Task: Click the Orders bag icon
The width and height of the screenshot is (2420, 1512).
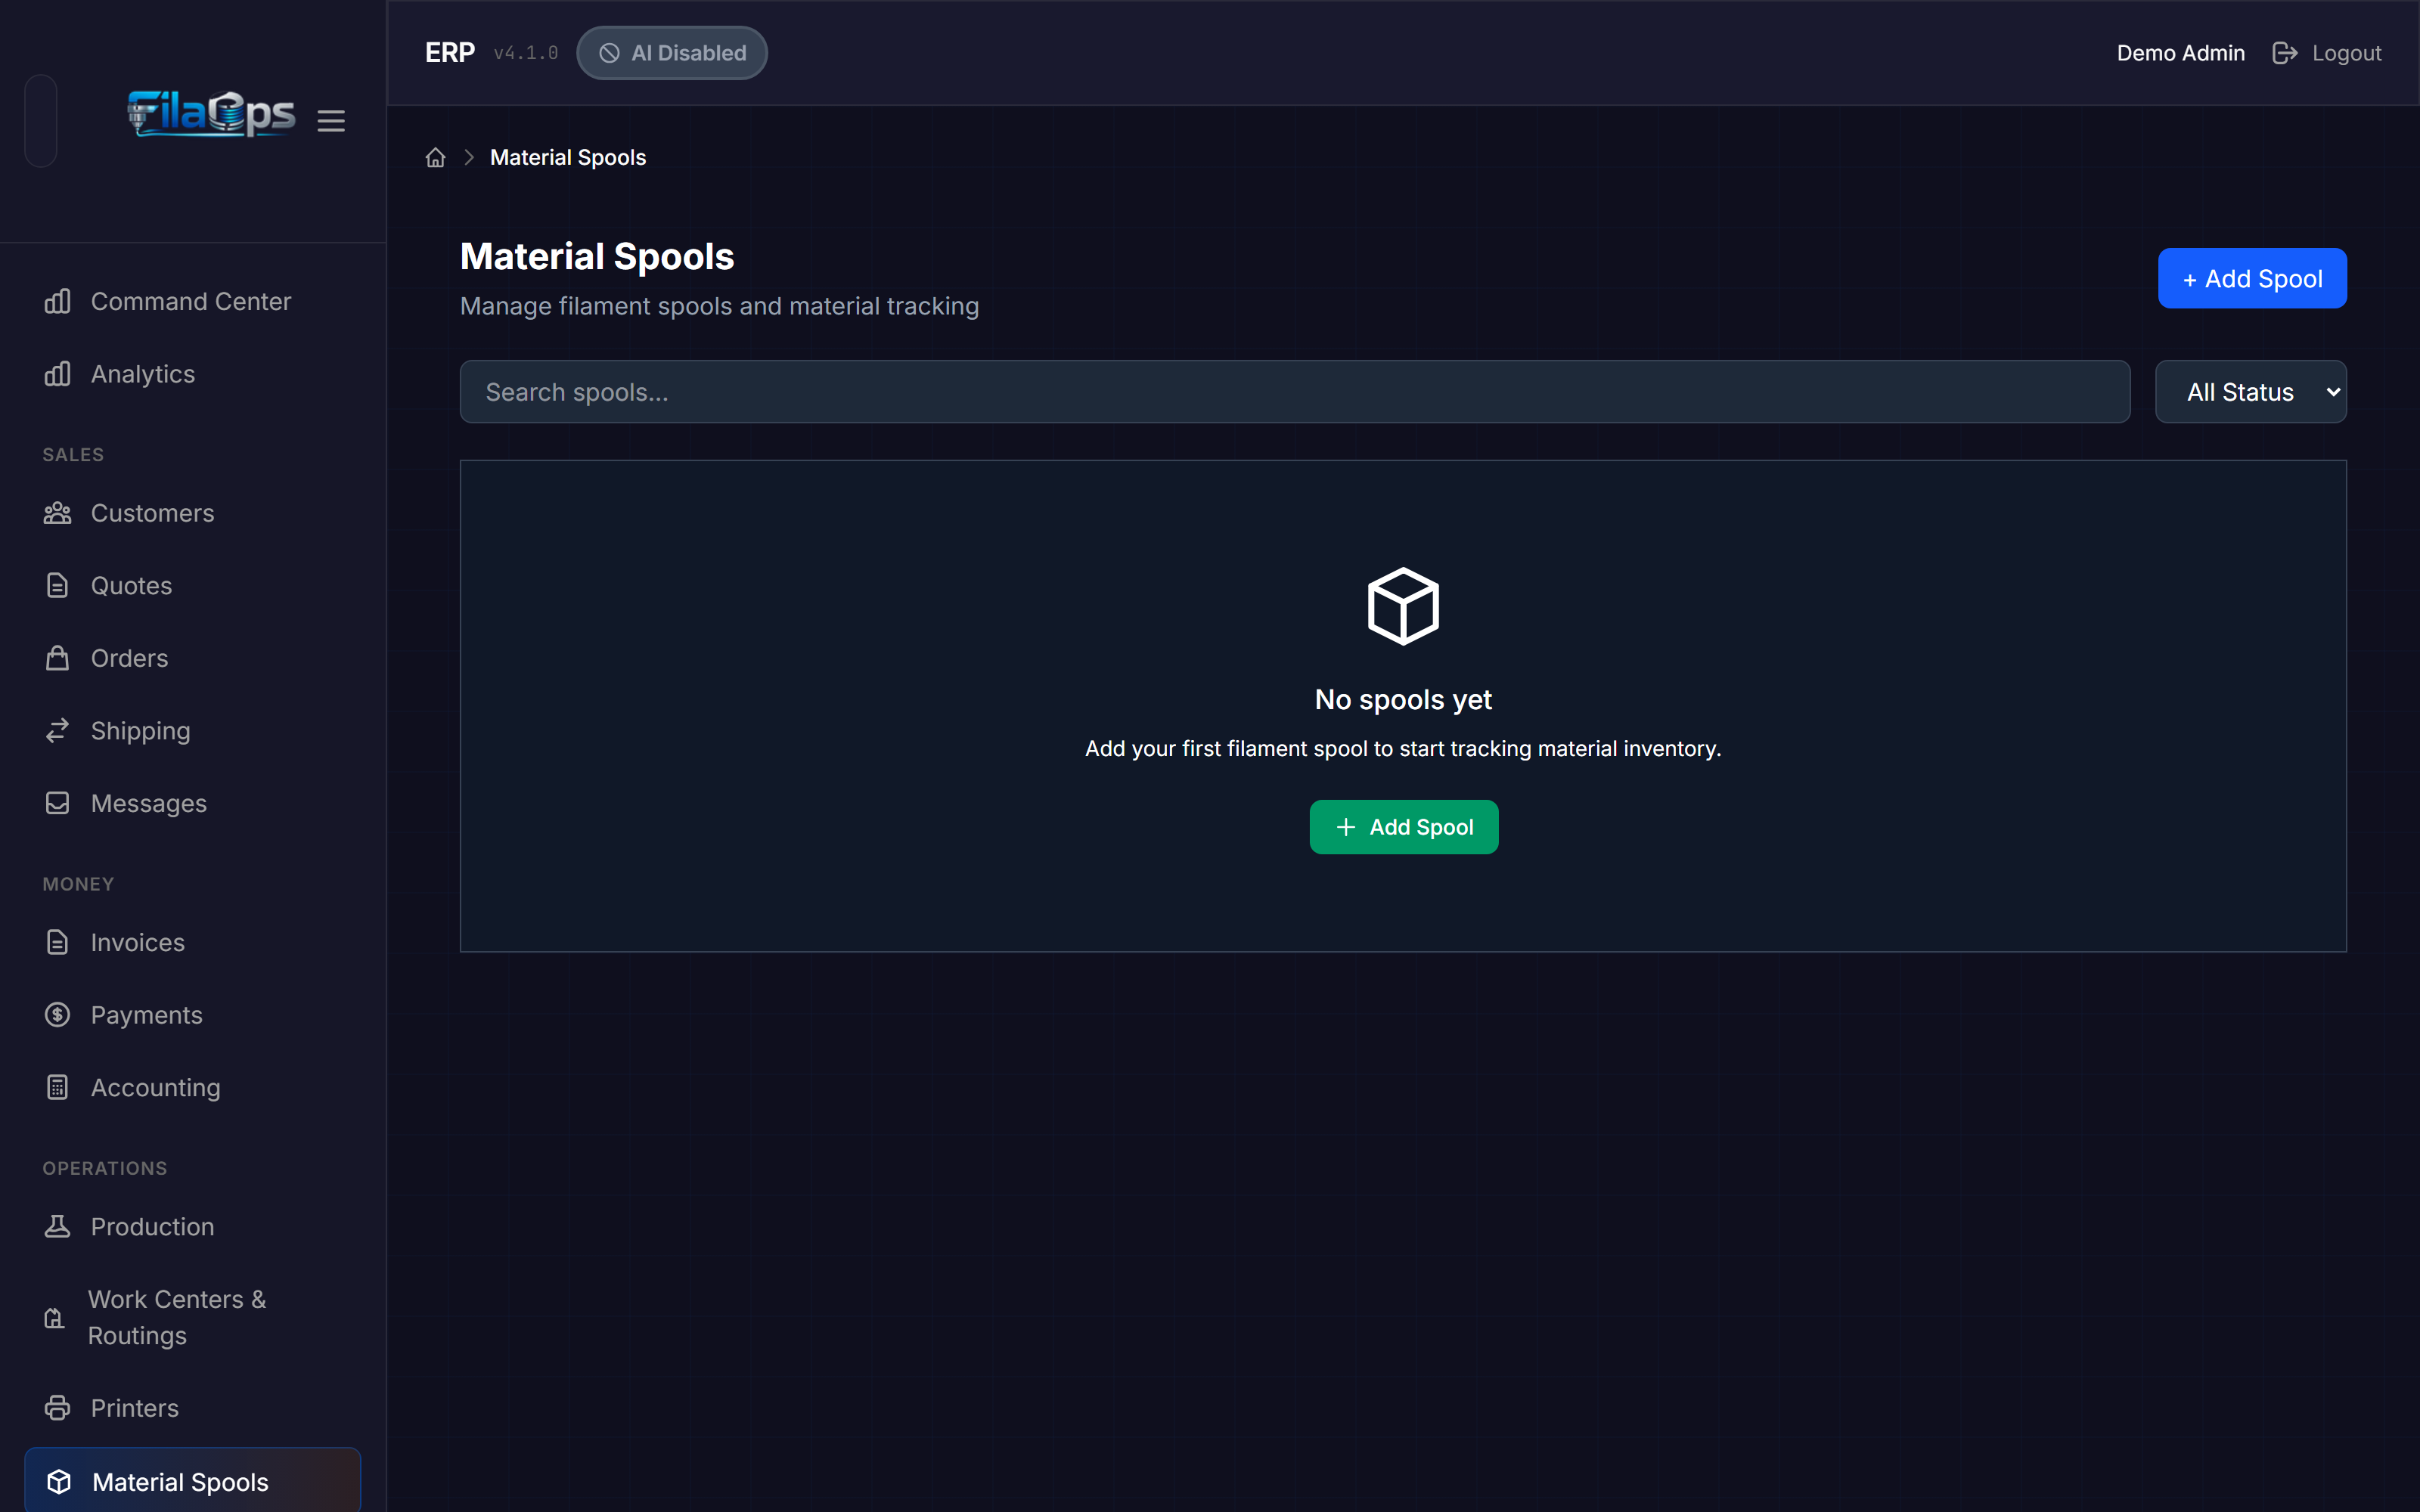Action: point(58,658)
